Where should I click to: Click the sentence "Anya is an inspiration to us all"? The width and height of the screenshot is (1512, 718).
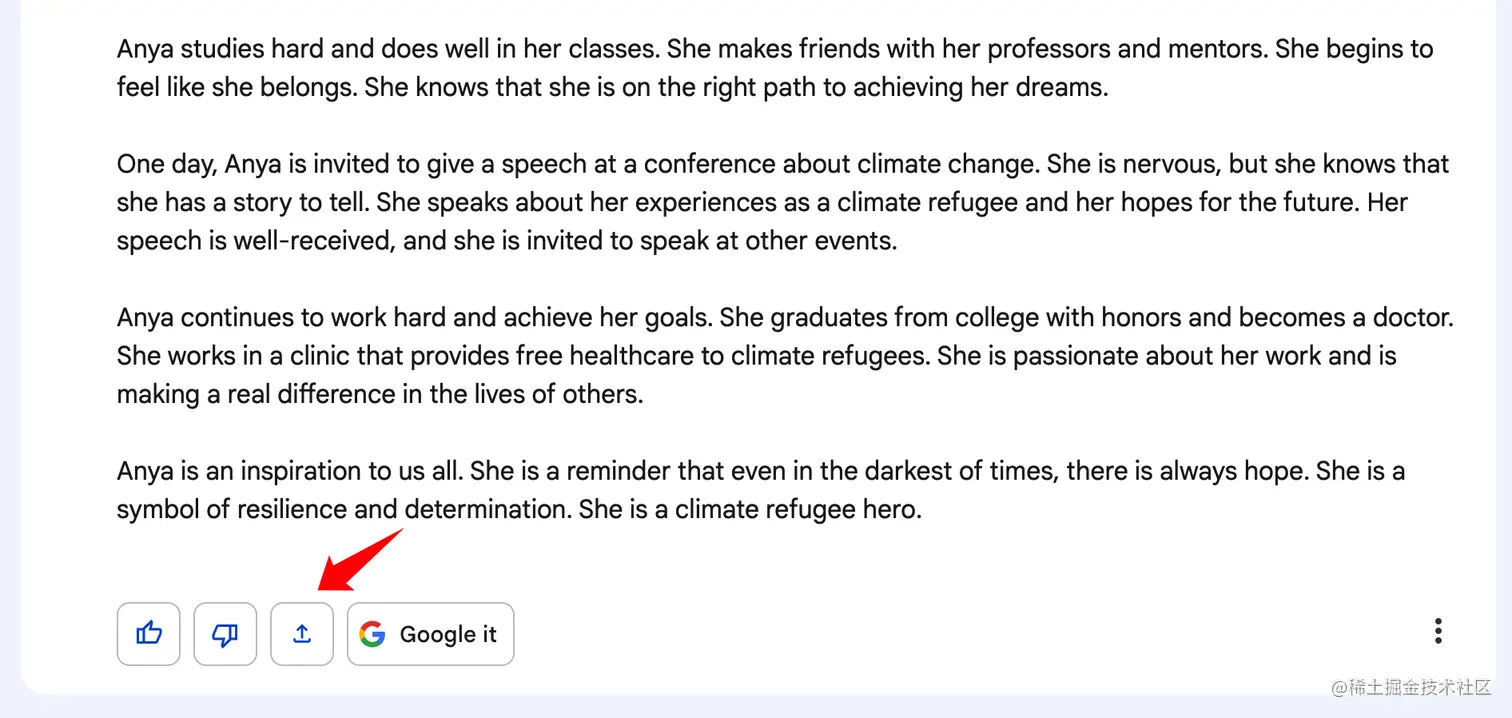(290, 471)
